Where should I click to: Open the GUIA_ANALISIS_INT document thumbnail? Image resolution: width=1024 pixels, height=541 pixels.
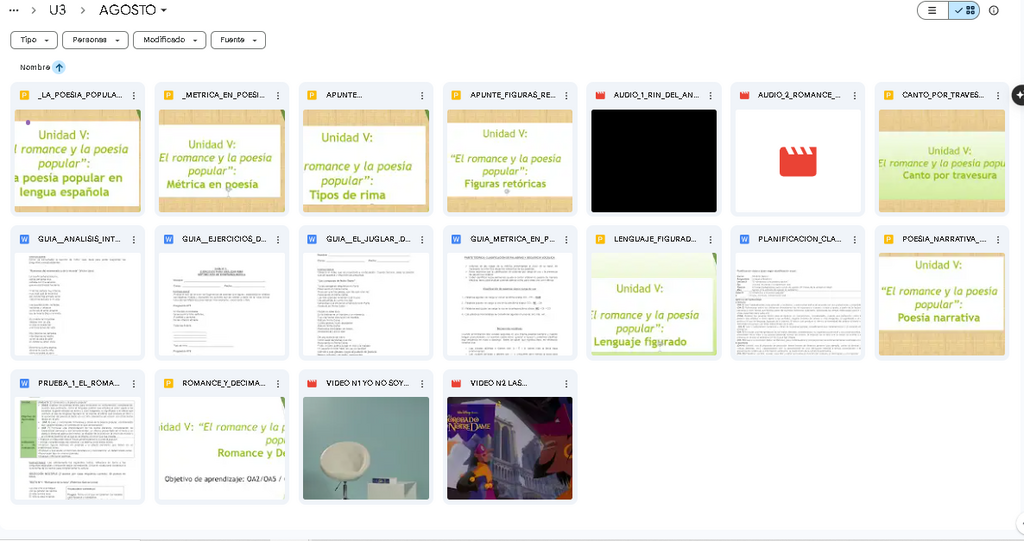(x=78, y=305)
